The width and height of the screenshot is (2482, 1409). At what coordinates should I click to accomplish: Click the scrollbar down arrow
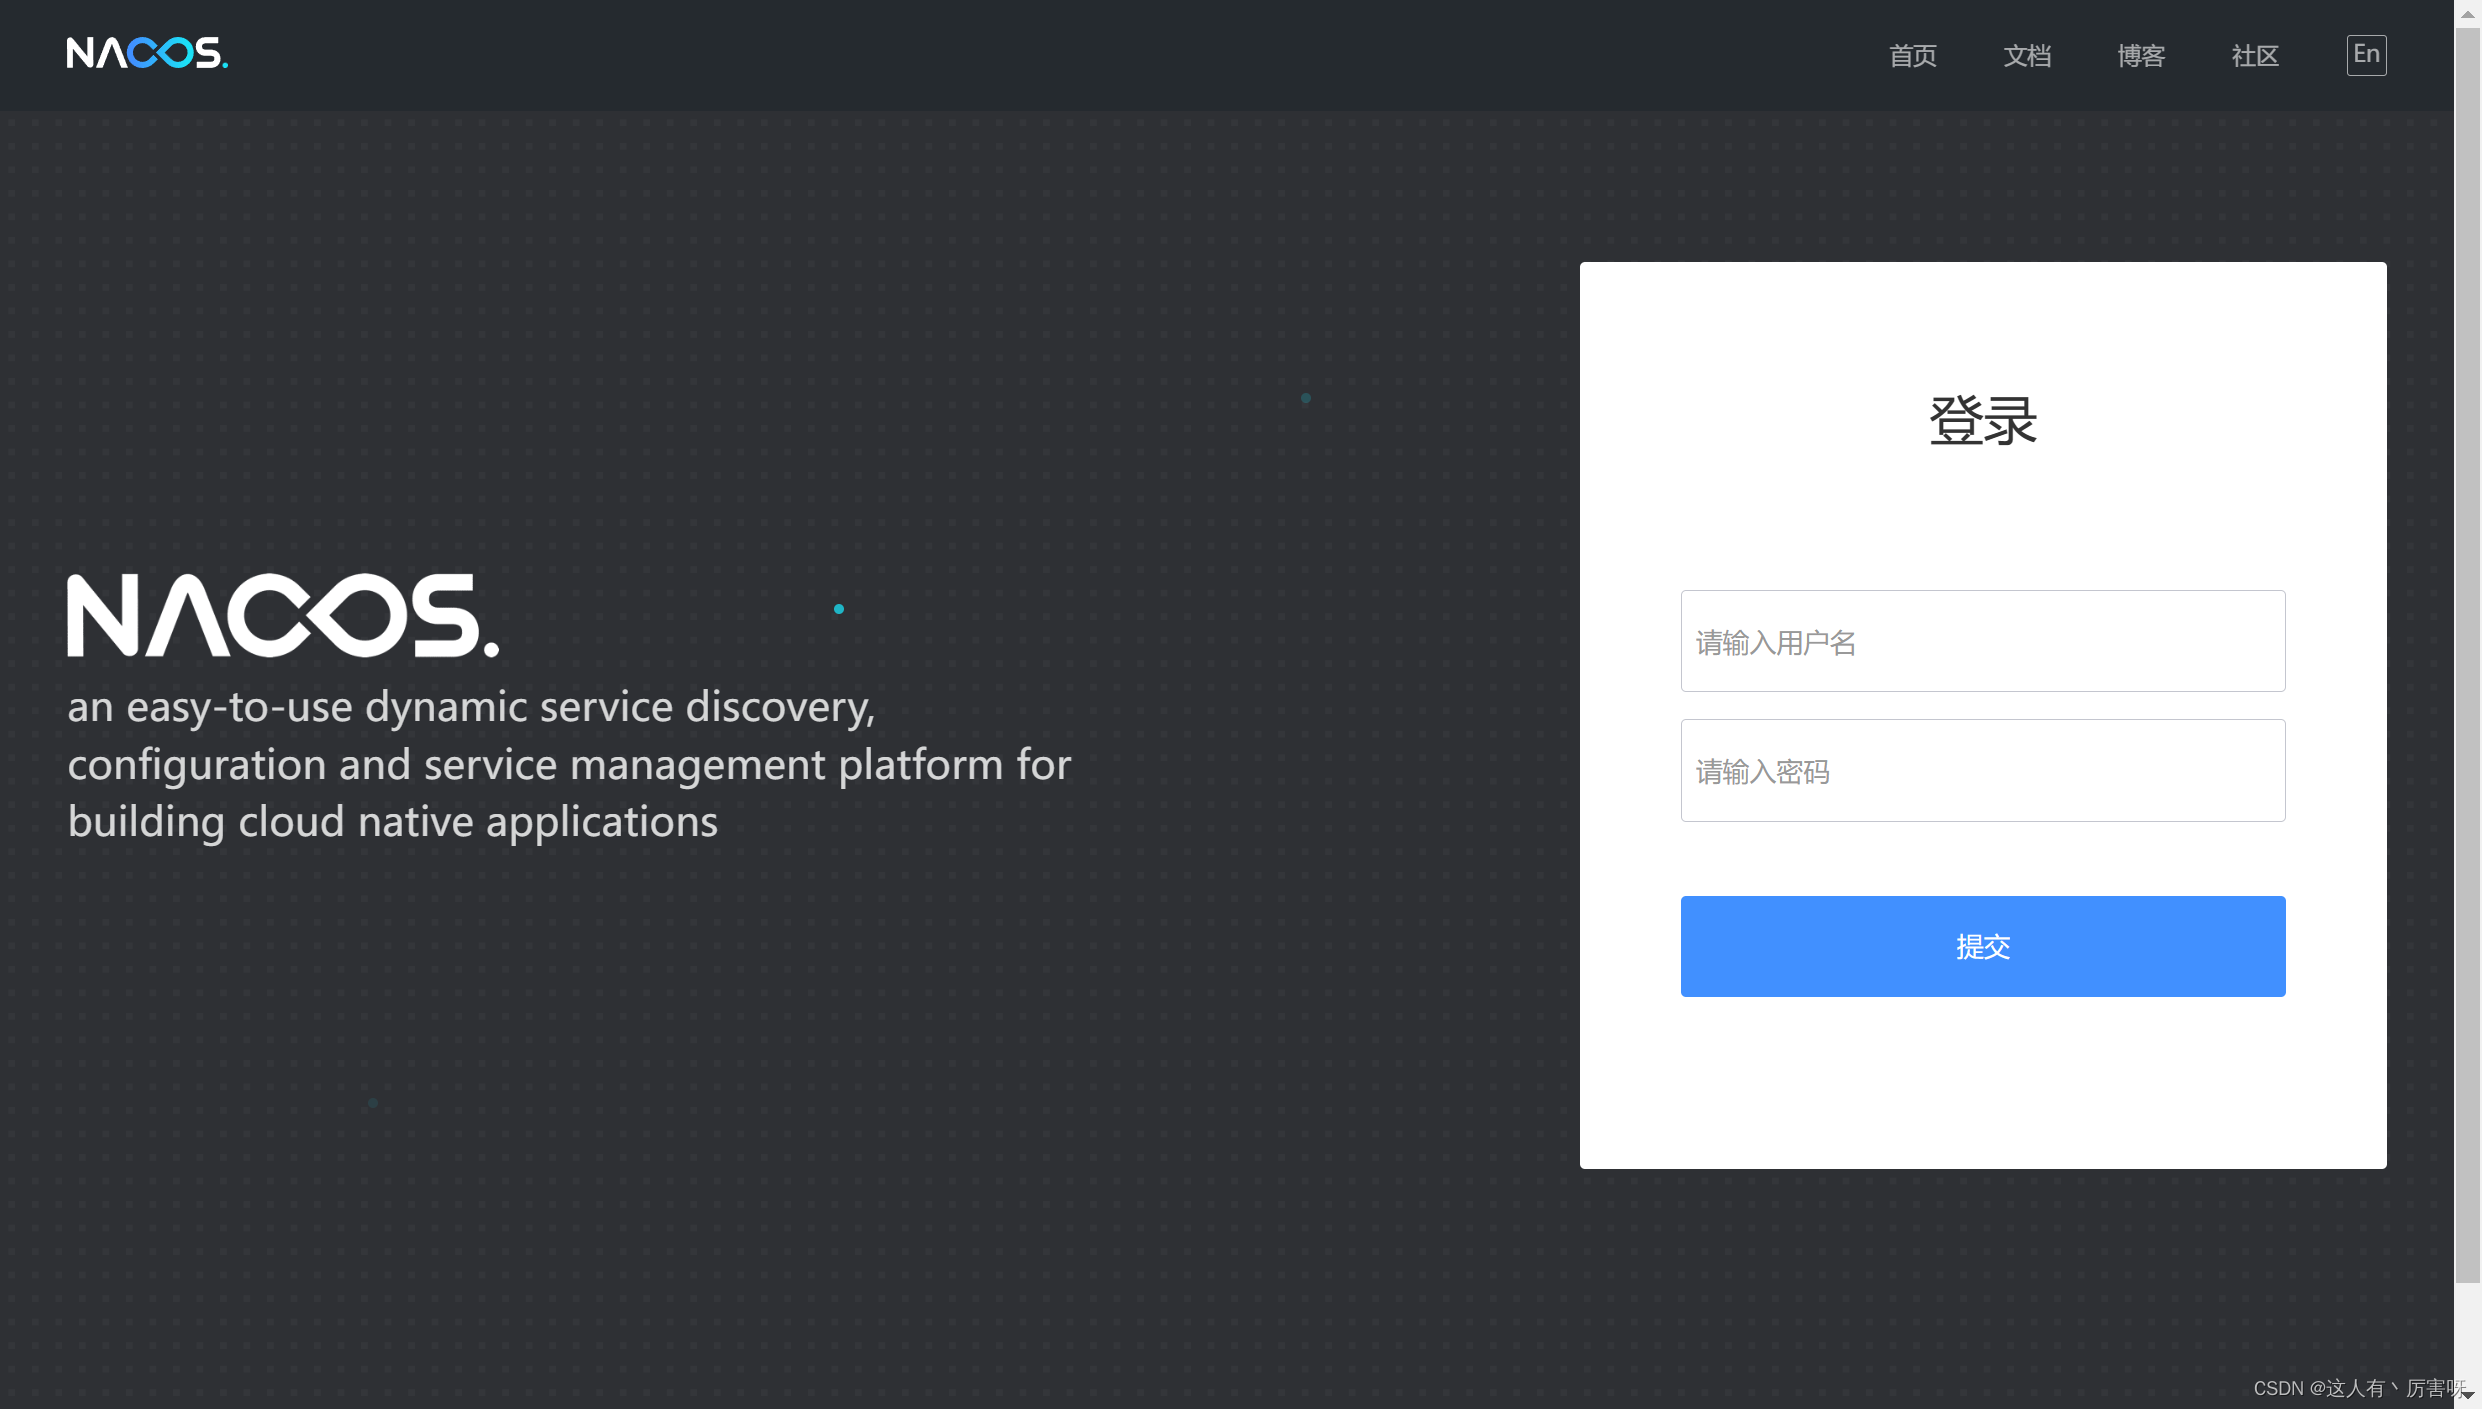click(x=2468, y=1395)
